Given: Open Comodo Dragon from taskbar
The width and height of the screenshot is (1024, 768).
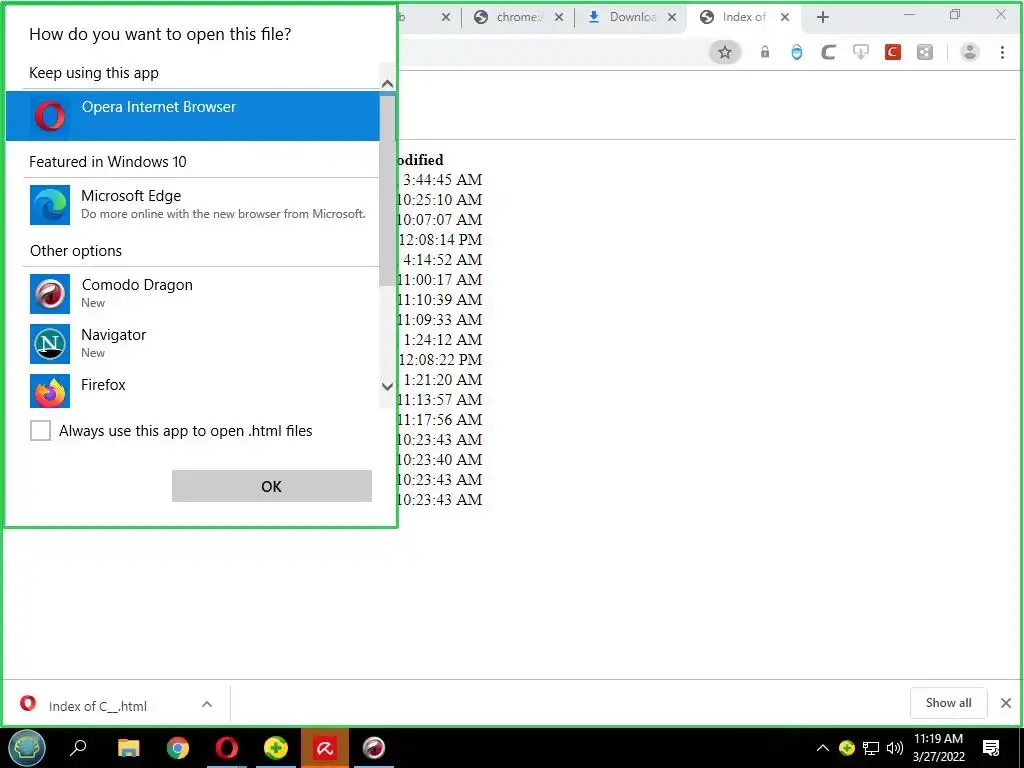Looking at the screenshot, I should tap(374, 747).
